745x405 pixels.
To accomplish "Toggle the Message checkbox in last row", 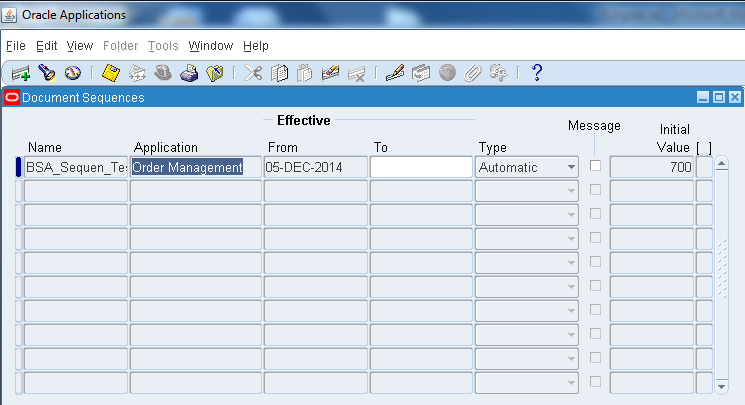I will click(x=595, y=382).
